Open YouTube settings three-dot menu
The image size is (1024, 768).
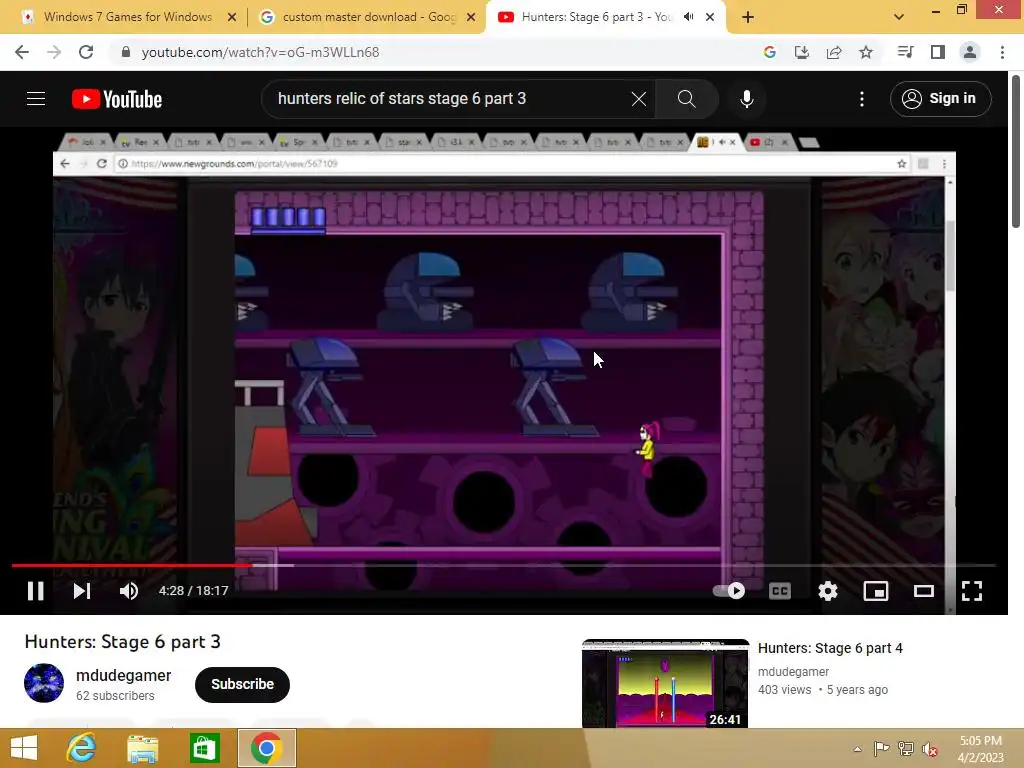tap(862, 99)
